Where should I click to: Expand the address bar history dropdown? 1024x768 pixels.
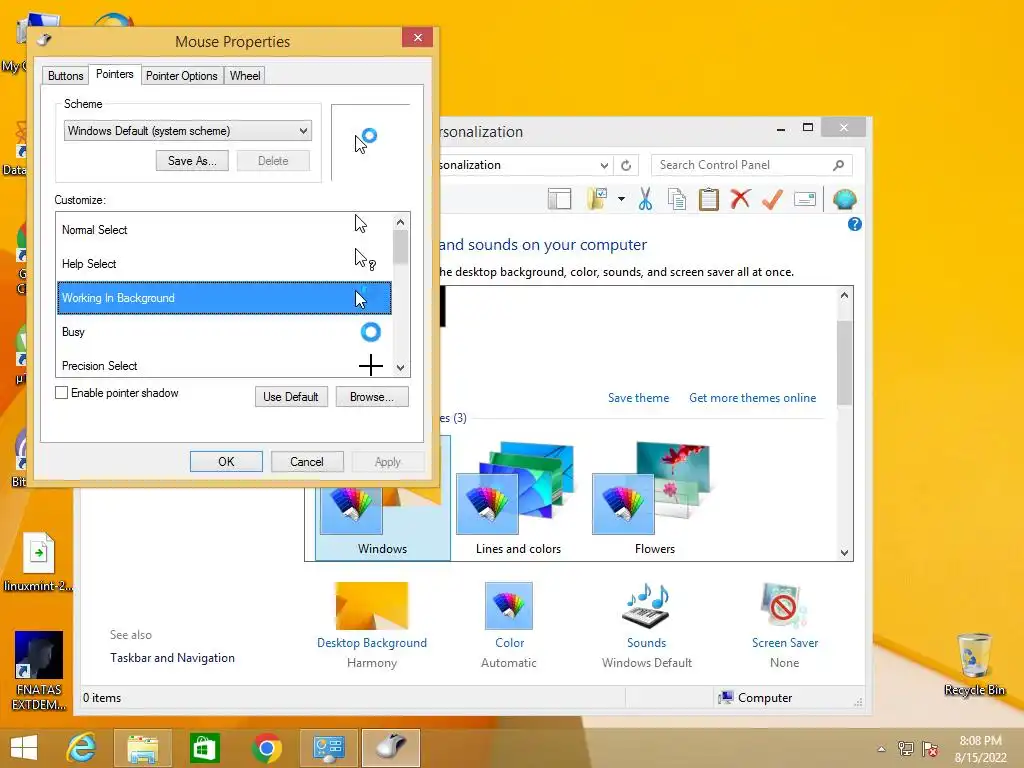pyautogui.click(x=604, y=165)
